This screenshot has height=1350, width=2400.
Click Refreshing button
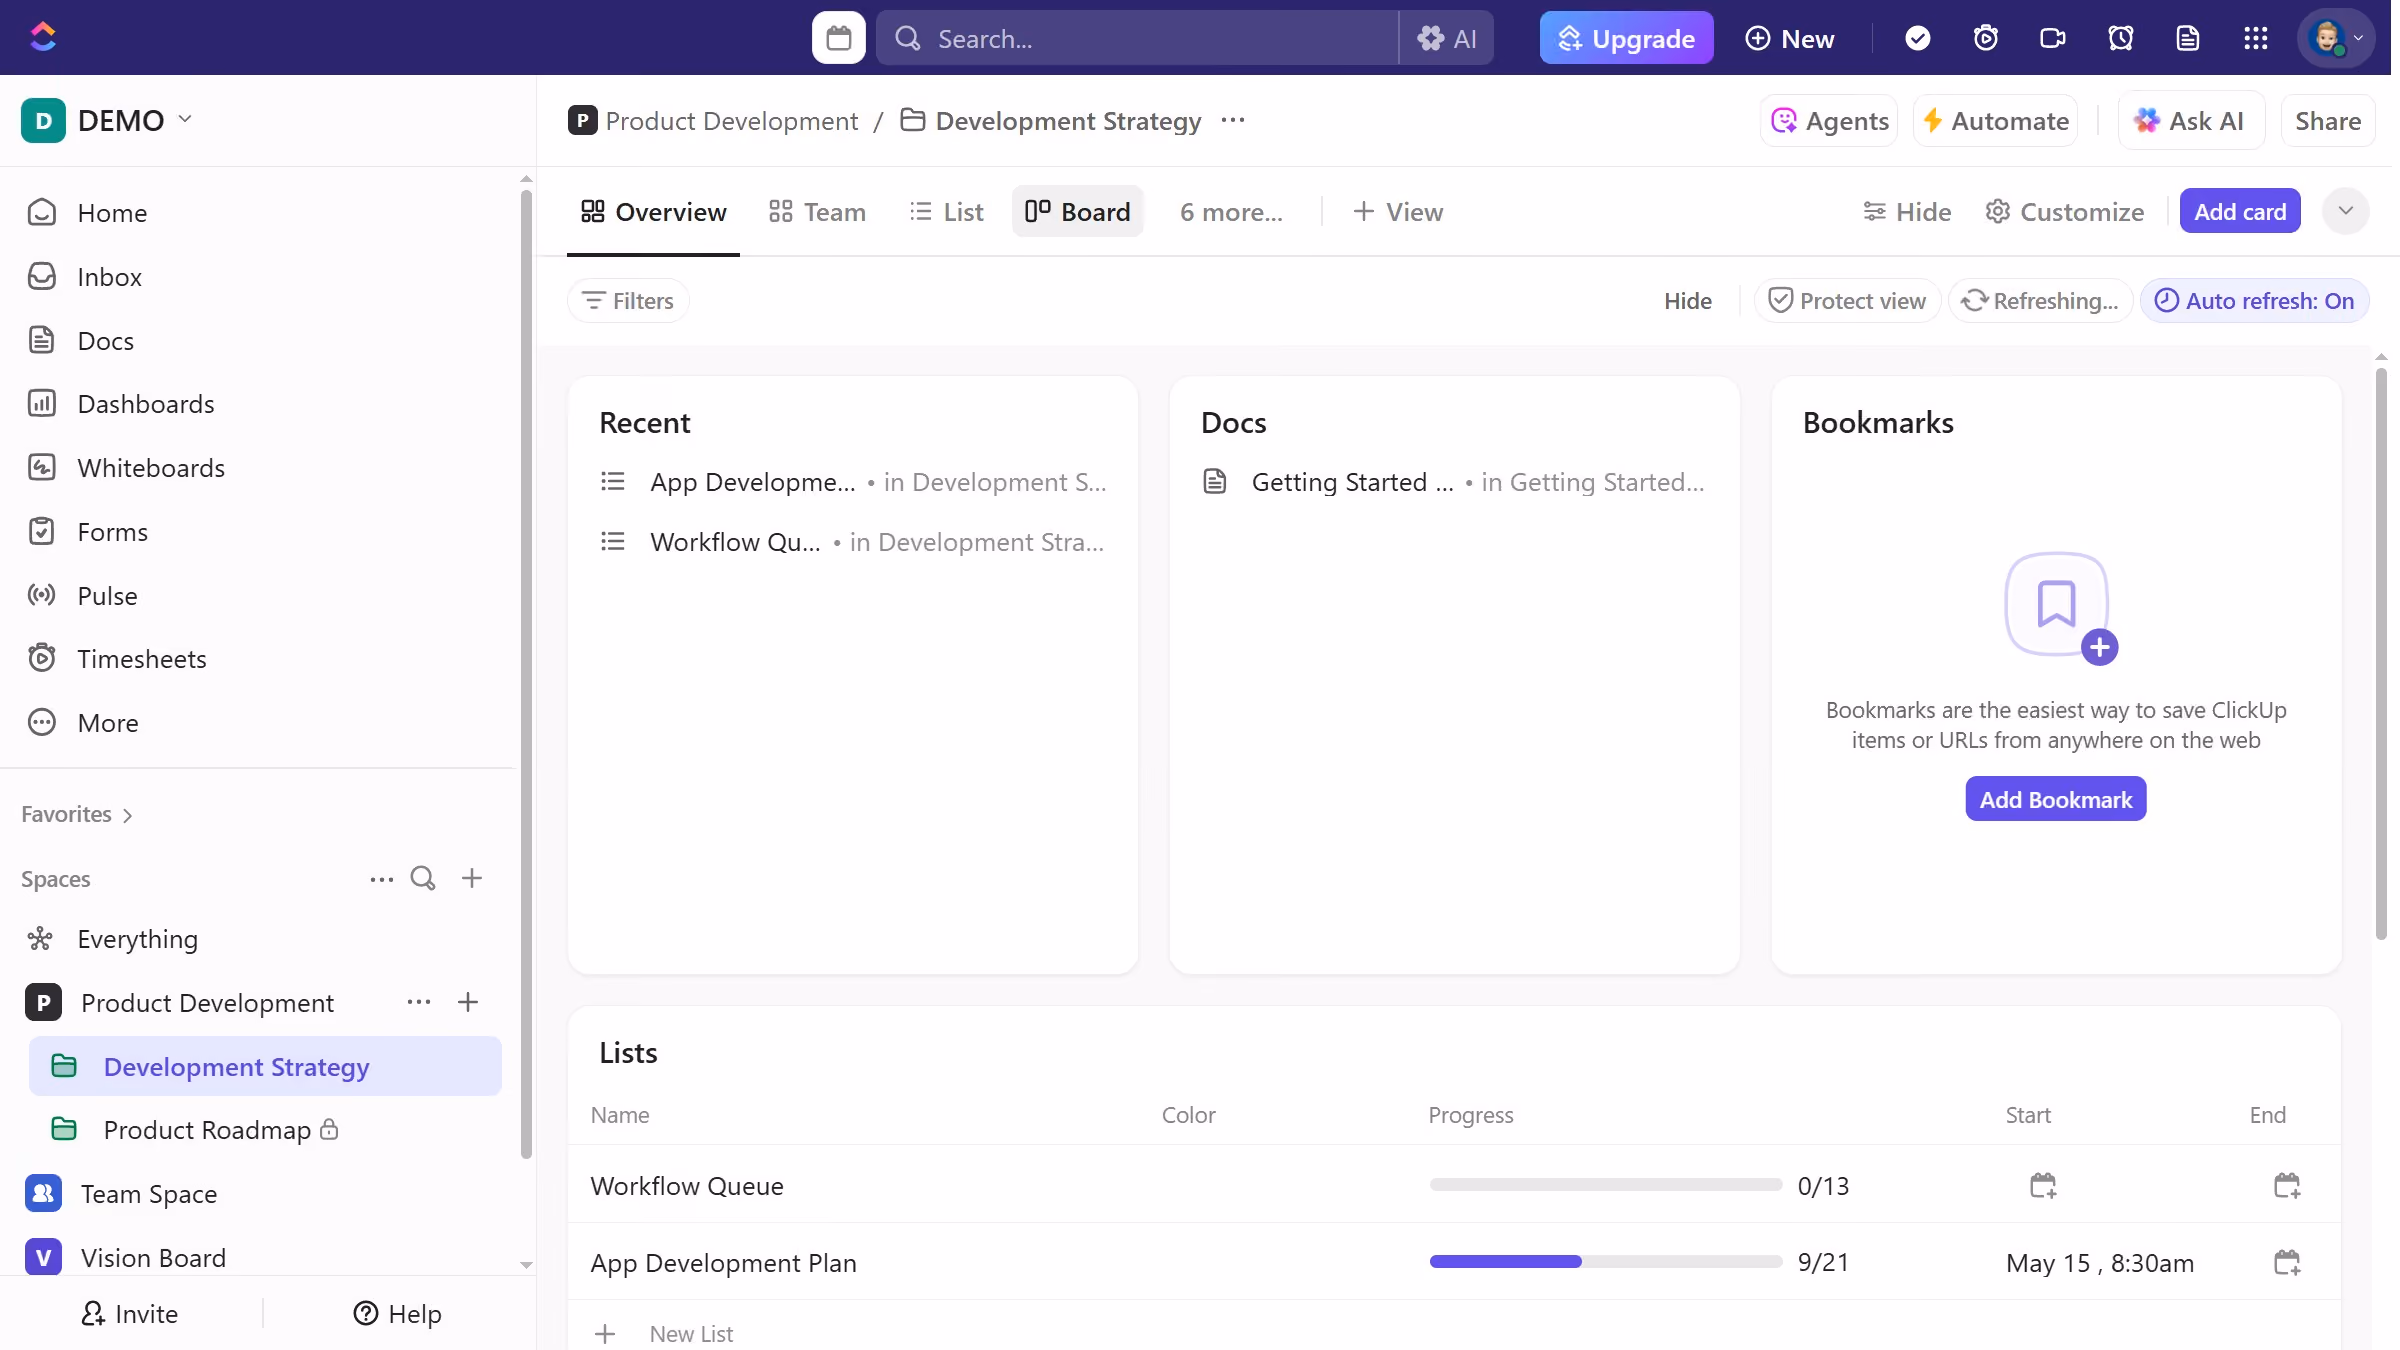tap(2040, 301)
